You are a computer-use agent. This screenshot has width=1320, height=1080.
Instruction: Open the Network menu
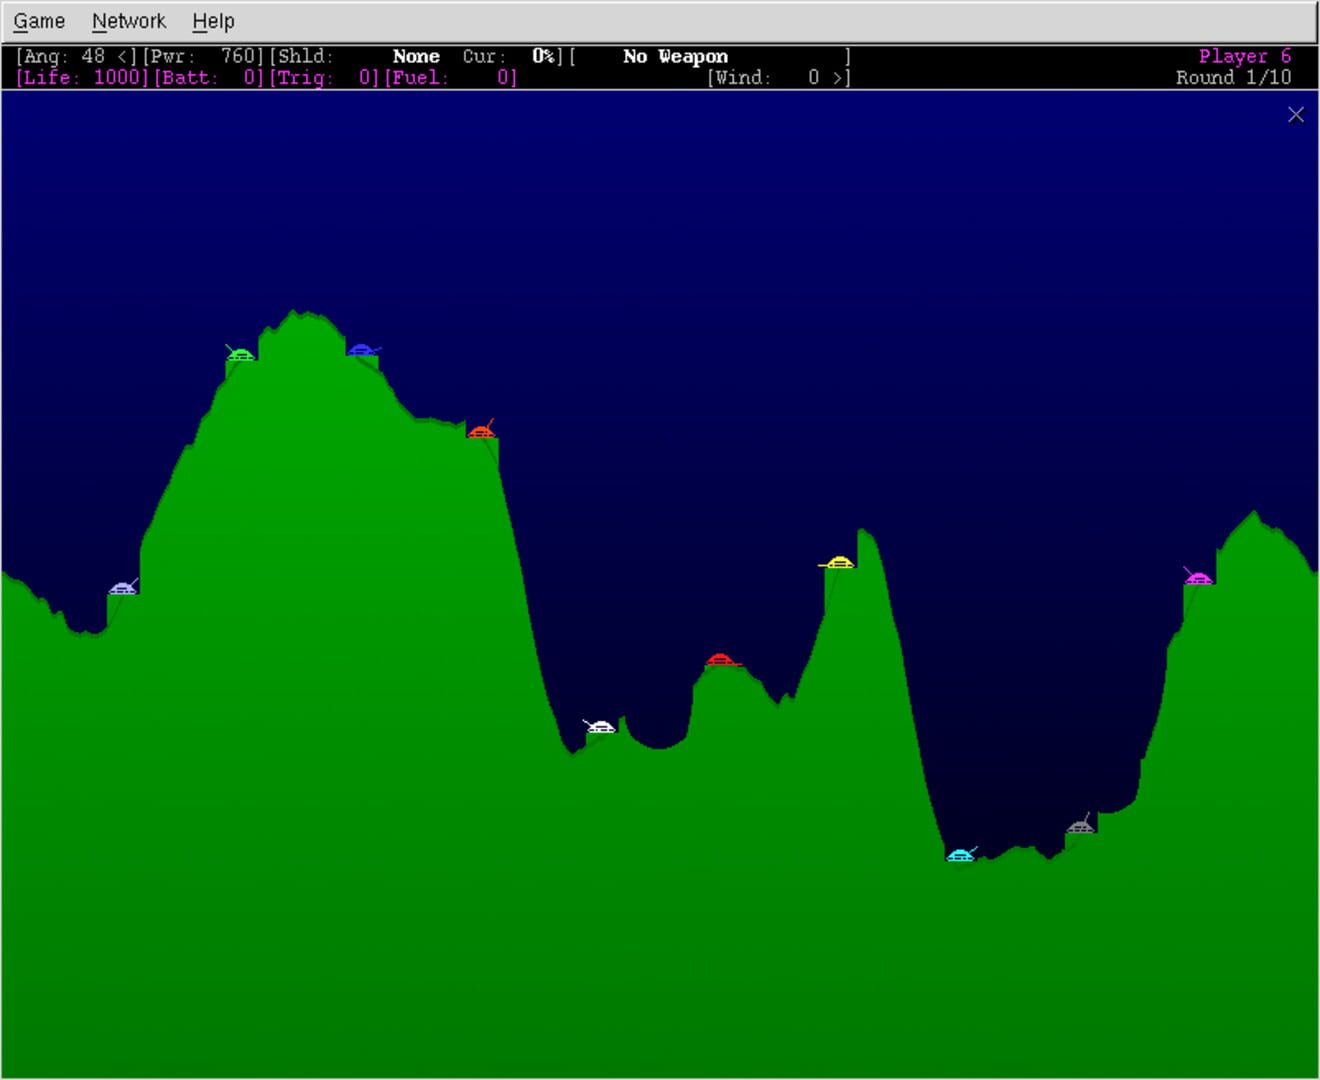click(129, 21)
